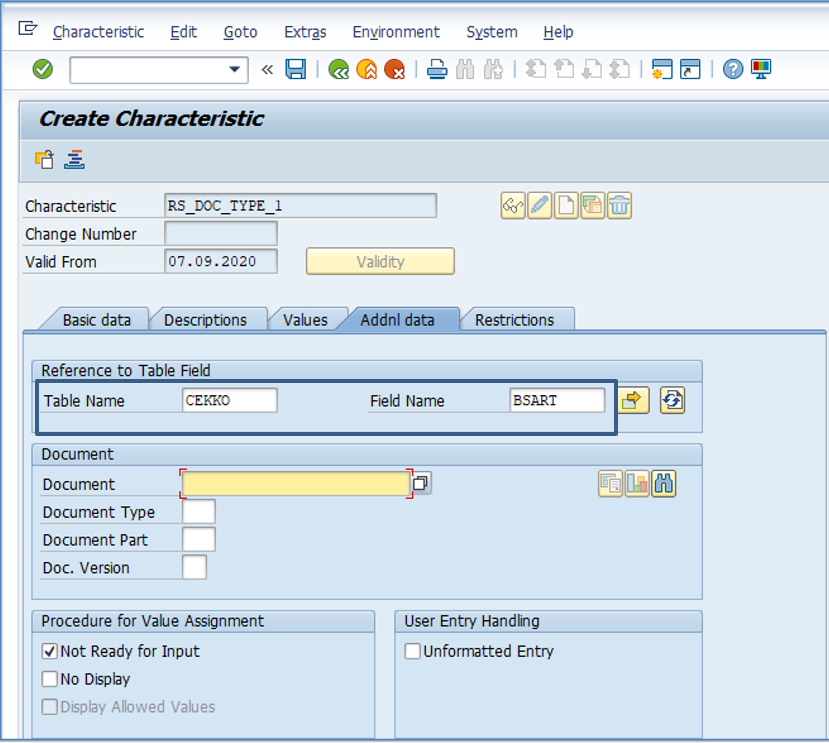Click the blue stacked lines icon under title
Screen dimensions: 829x743
[75, 159]
